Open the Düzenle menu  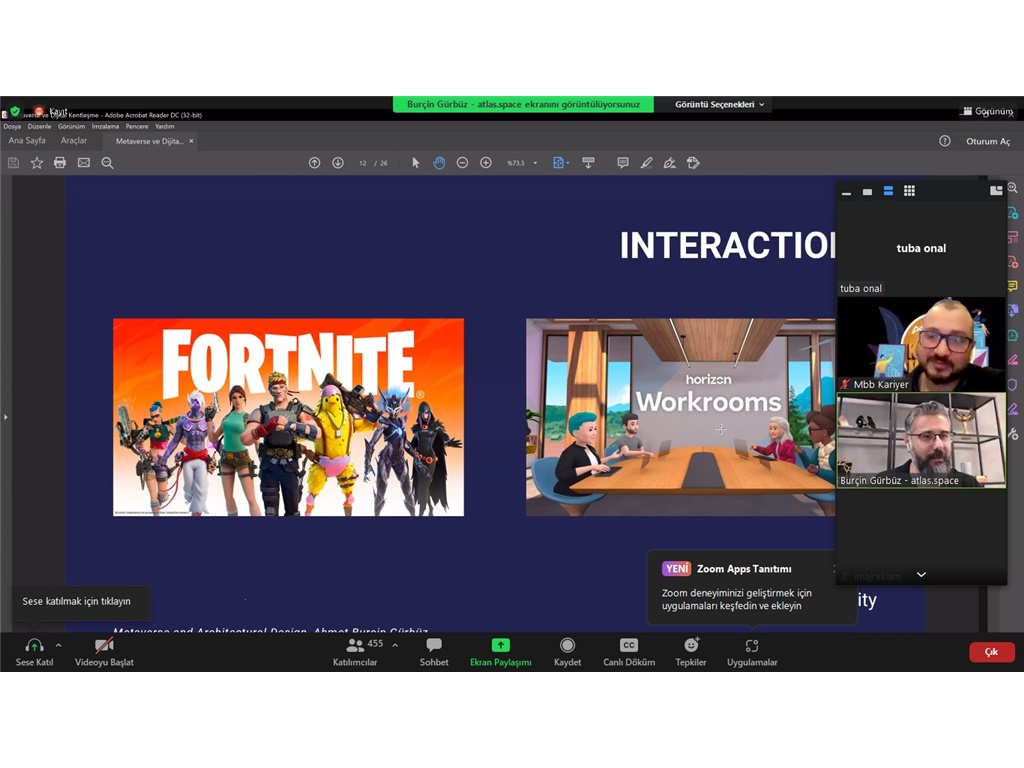(39, 127)
